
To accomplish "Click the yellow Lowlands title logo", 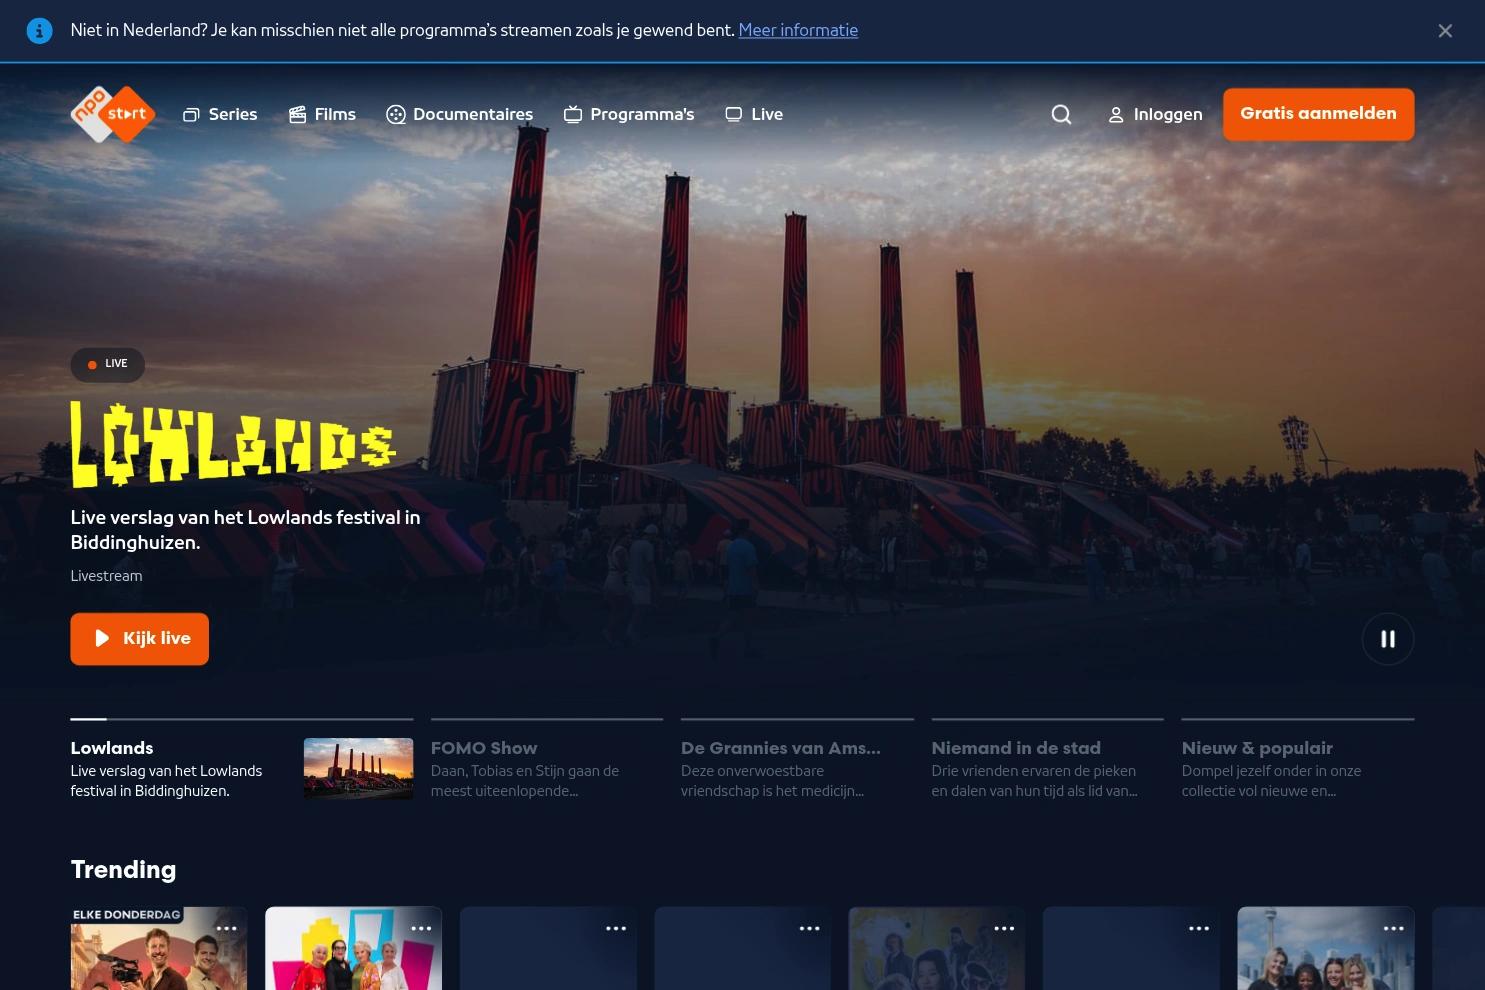I will point(233,444).
